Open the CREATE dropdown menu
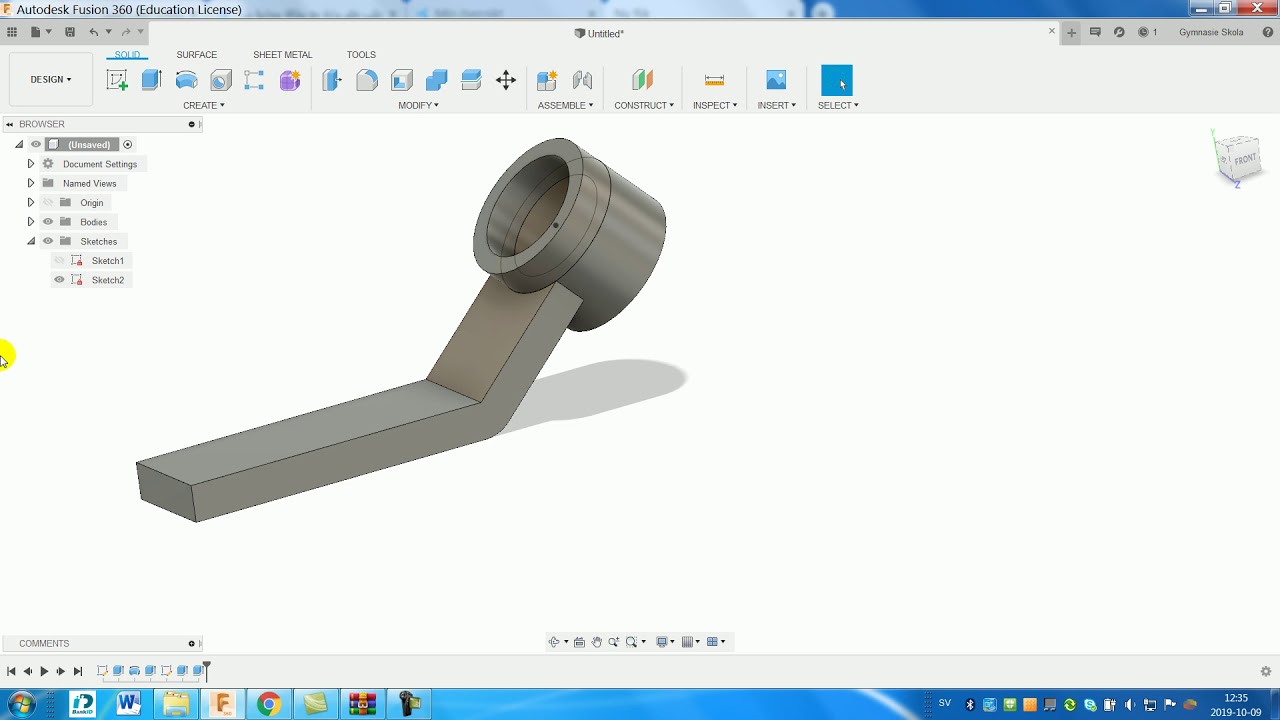The width and height of the screenshot is (1280, 720). coord(204,105)
